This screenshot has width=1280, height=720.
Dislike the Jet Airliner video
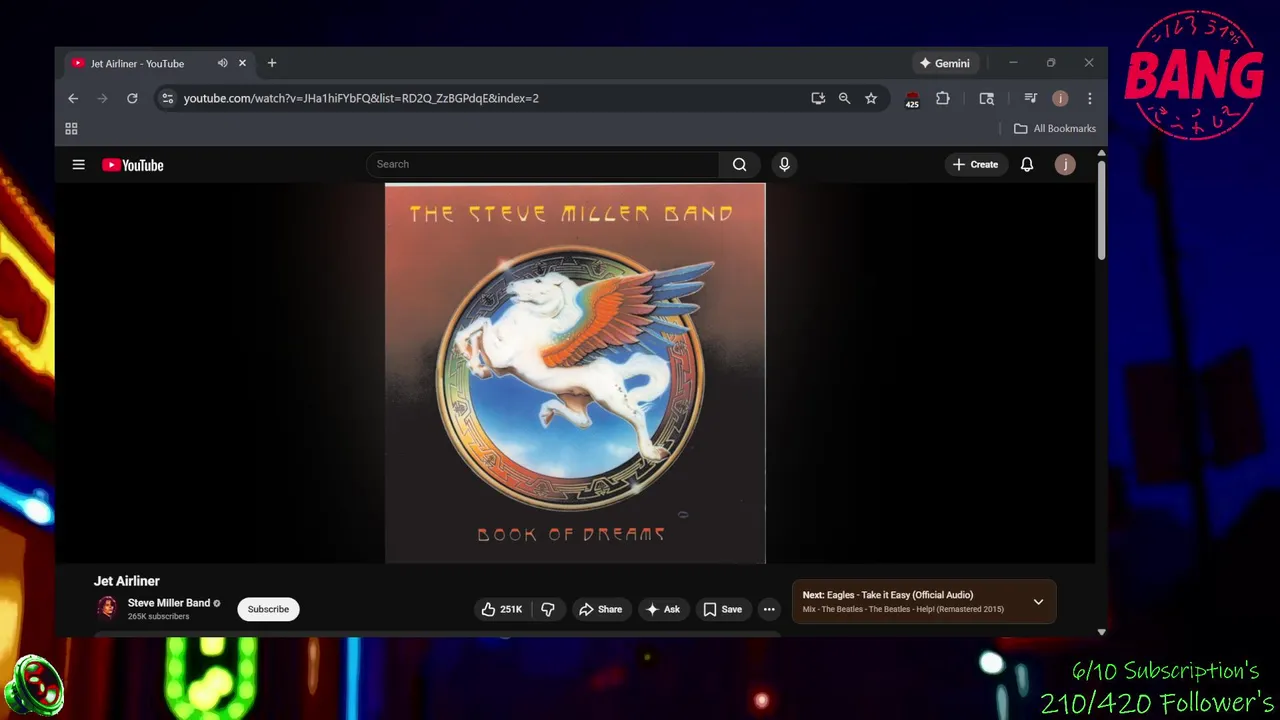(548, 609)
